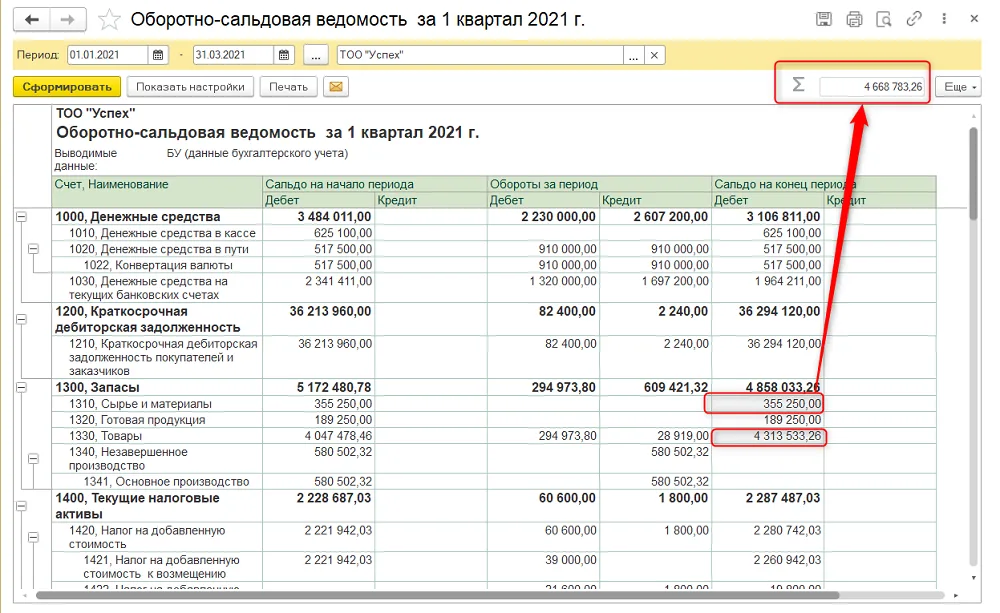Click cell 28 919,00 credit turnover
The image size is (1000, 613).
tap(655, 436)
